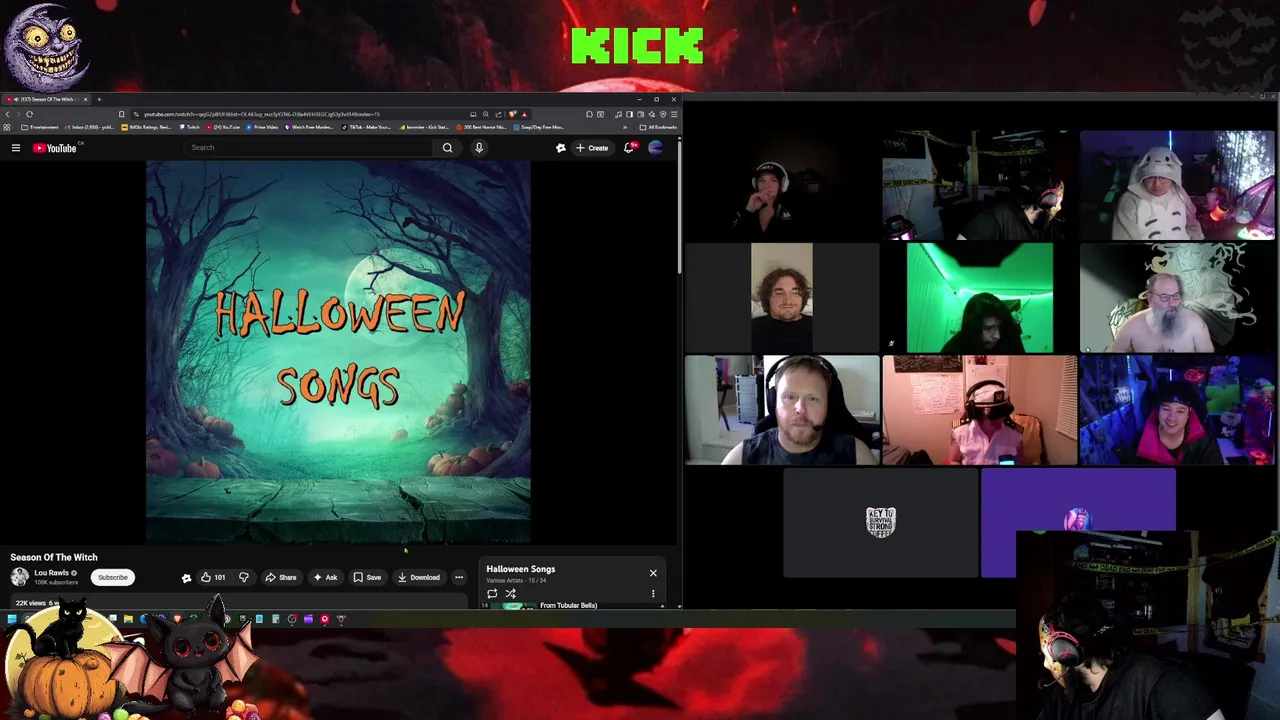Open the YouTube hamburger guide menu
The width and height of the screenshot is (1280, 720).
coord(16,148)
